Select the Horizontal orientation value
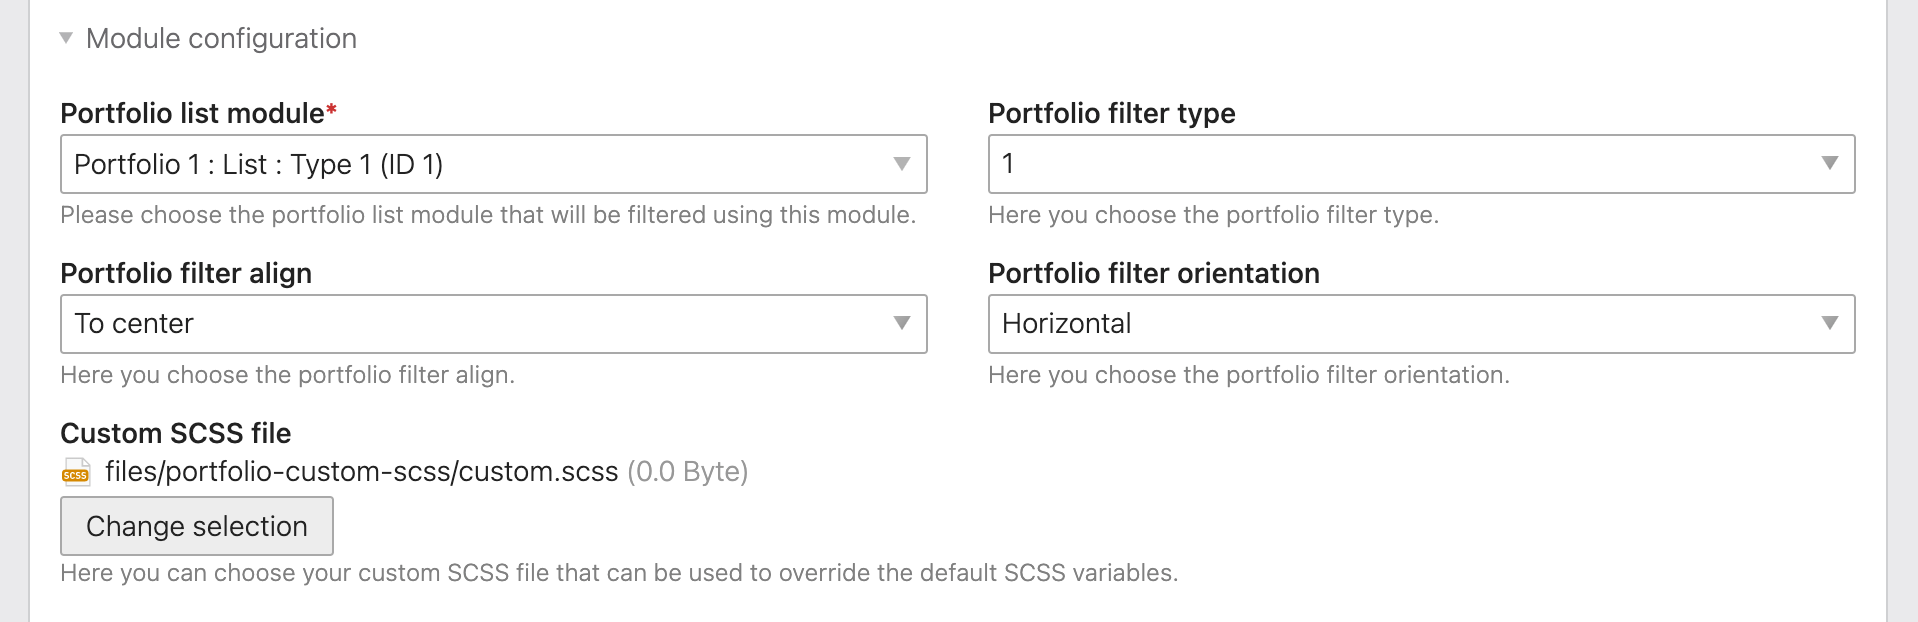 [x=1065, y=323]
